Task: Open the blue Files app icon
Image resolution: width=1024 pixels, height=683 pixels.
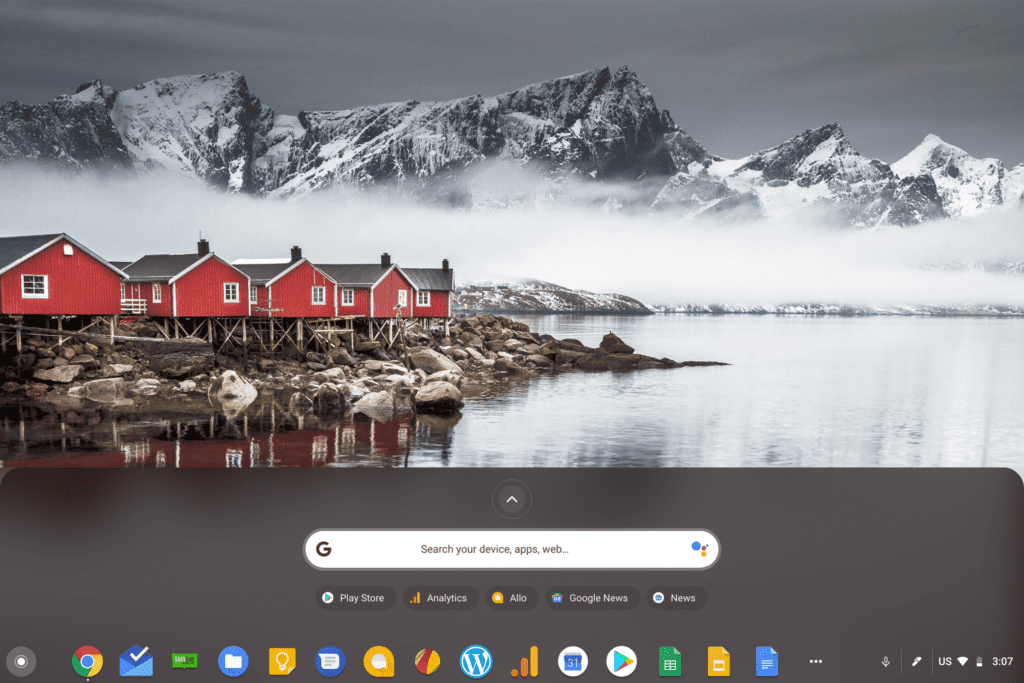Action: click(233, 661)
